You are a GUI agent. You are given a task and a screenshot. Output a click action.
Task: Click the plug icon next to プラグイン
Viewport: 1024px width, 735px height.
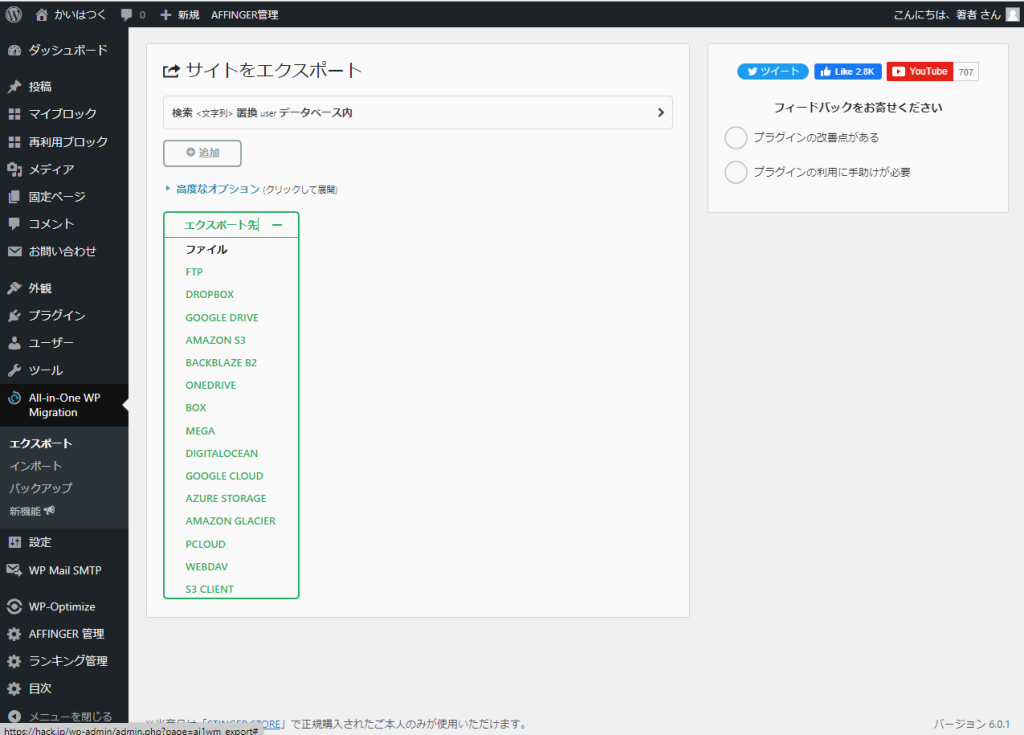(x=14, y=316)
